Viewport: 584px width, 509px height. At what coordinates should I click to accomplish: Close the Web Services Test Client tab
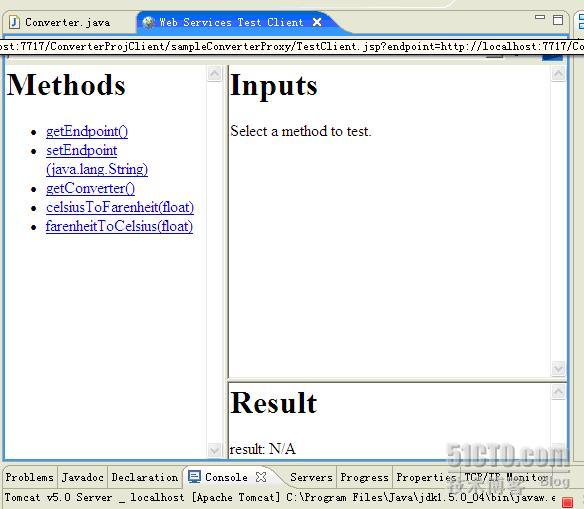[317, 22]
